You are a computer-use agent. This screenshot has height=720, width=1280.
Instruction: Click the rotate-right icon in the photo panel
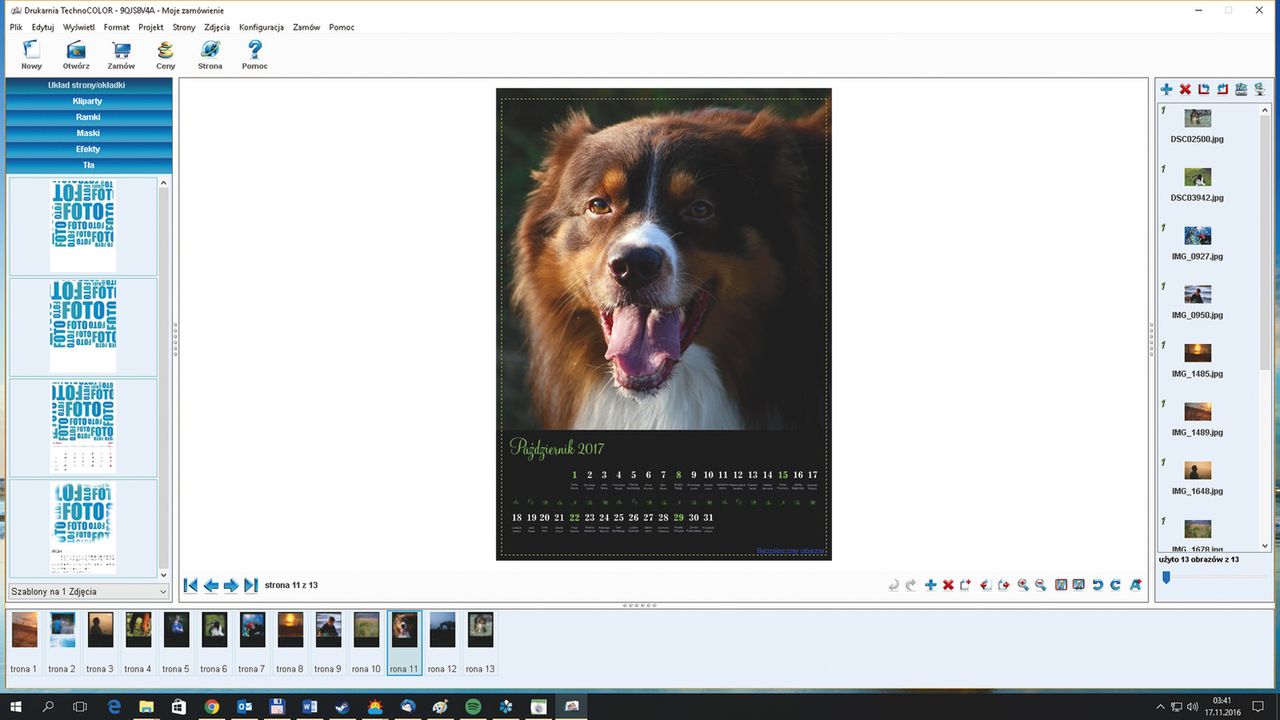[1222, 90]
